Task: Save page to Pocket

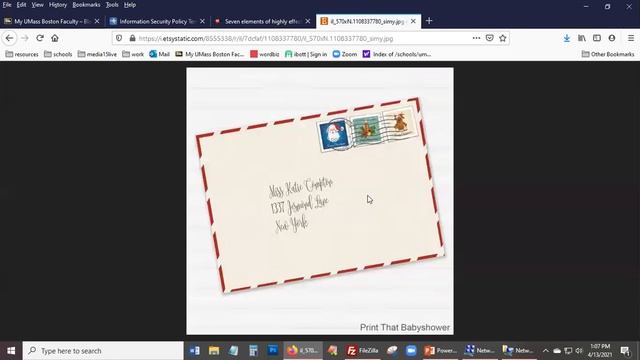Action: (489, 38)
